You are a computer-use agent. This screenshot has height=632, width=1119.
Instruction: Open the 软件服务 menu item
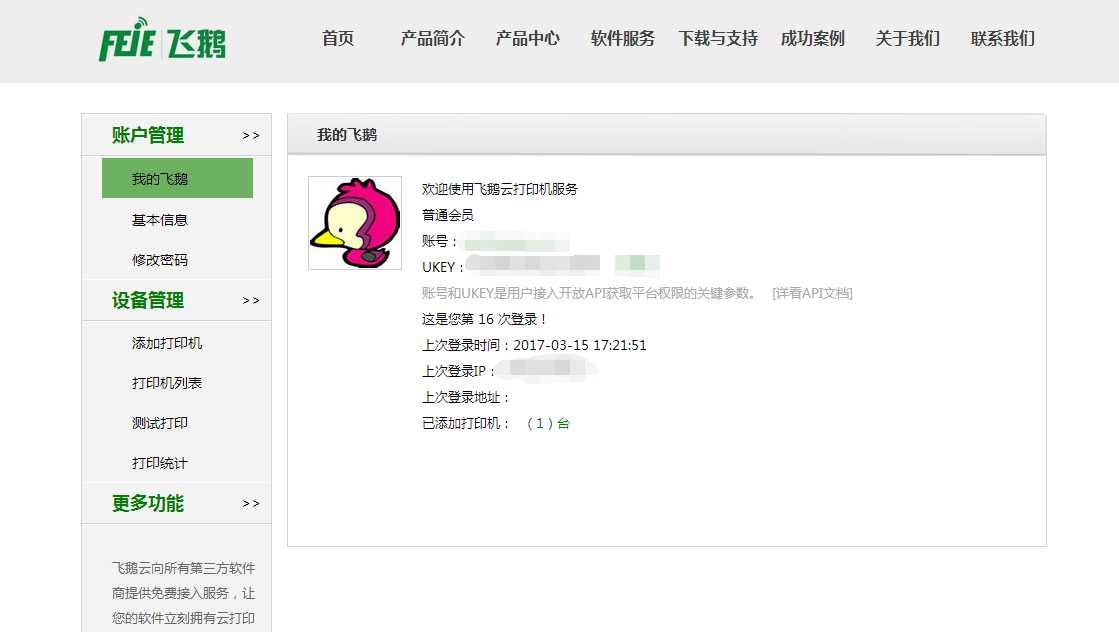tap(622, 39)
